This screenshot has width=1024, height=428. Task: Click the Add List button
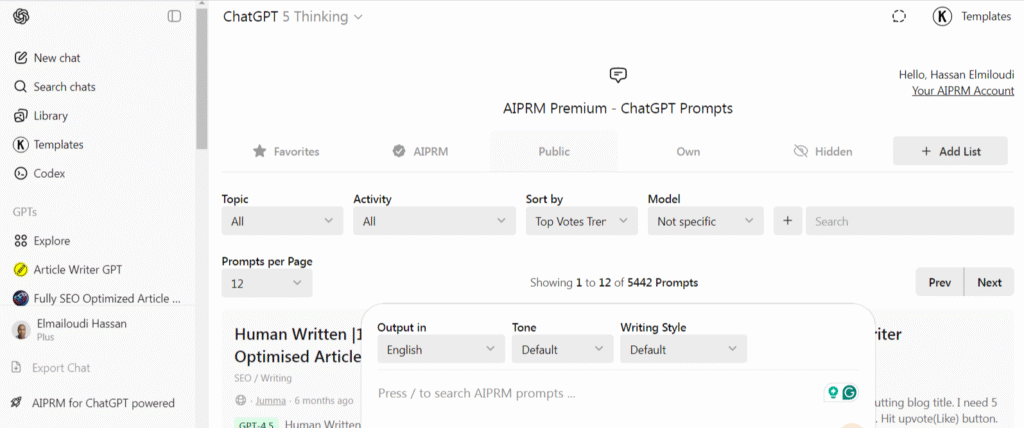(x=950, y=151)
